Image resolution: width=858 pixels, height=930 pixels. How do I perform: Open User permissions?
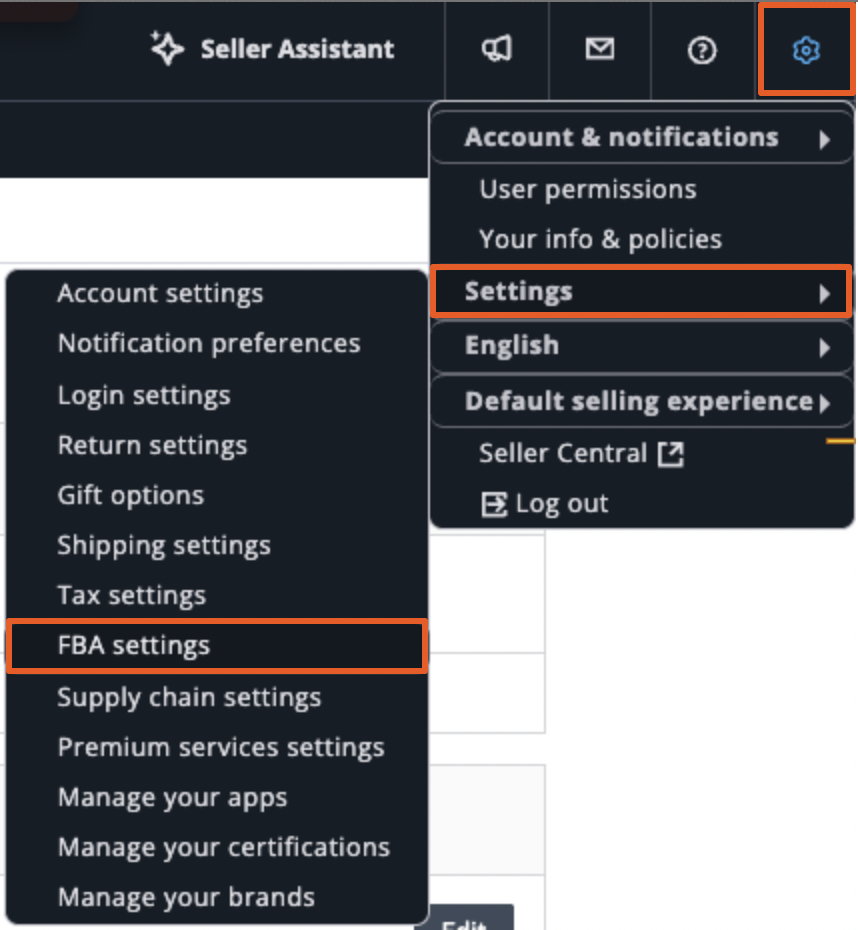point(588,190)
